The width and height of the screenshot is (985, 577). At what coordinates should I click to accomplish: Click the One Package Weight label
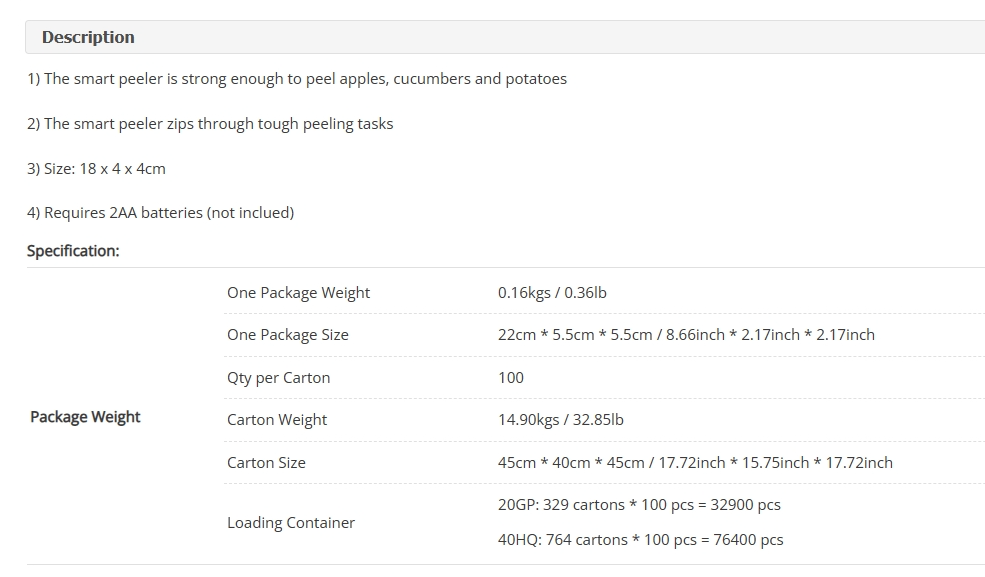298,293
